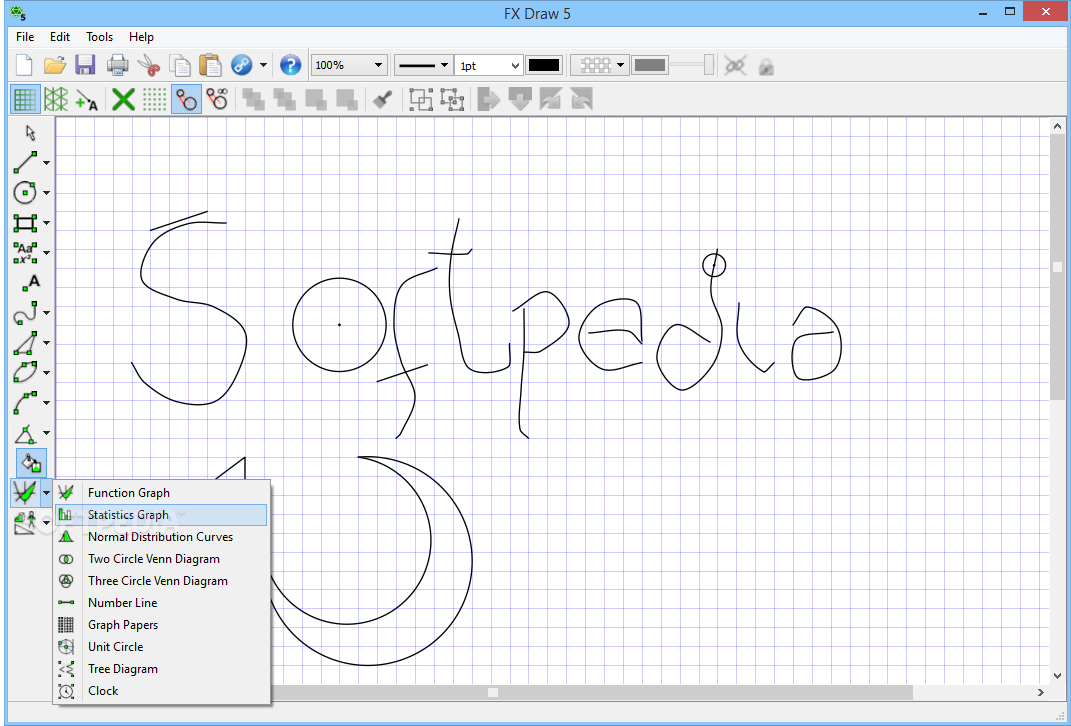Save the drawing with the floppy icon
Image resolution: width=1071 pixels, height=726 pixels.
coord(85,66)
